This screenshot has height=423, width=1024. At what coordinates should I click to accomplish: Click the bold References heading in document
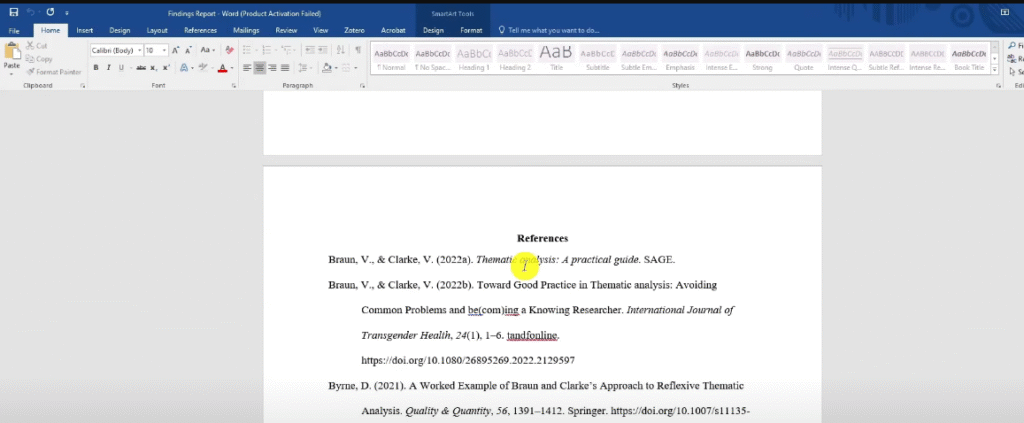pyautogui.click(x=542, y=238)
